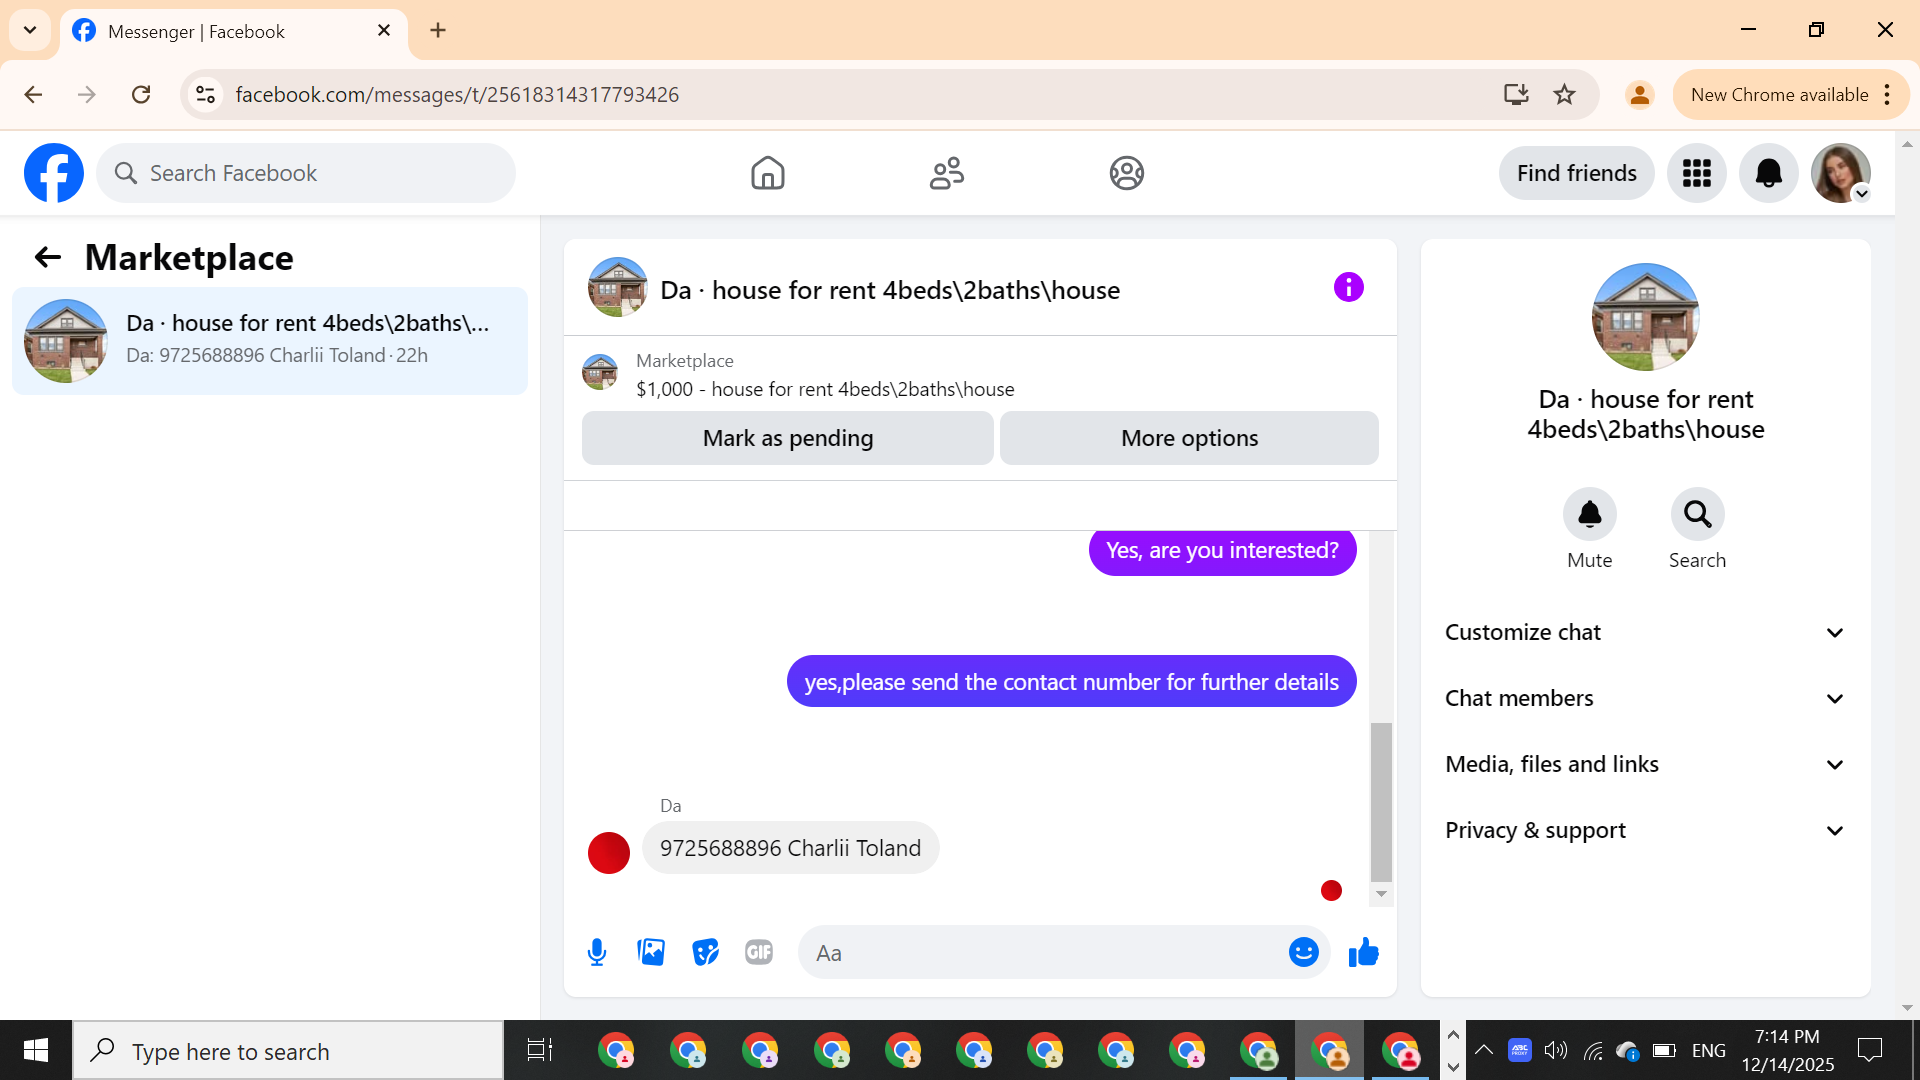Click More options button
1920x1080 pixels.
(x=1189, y=438)
